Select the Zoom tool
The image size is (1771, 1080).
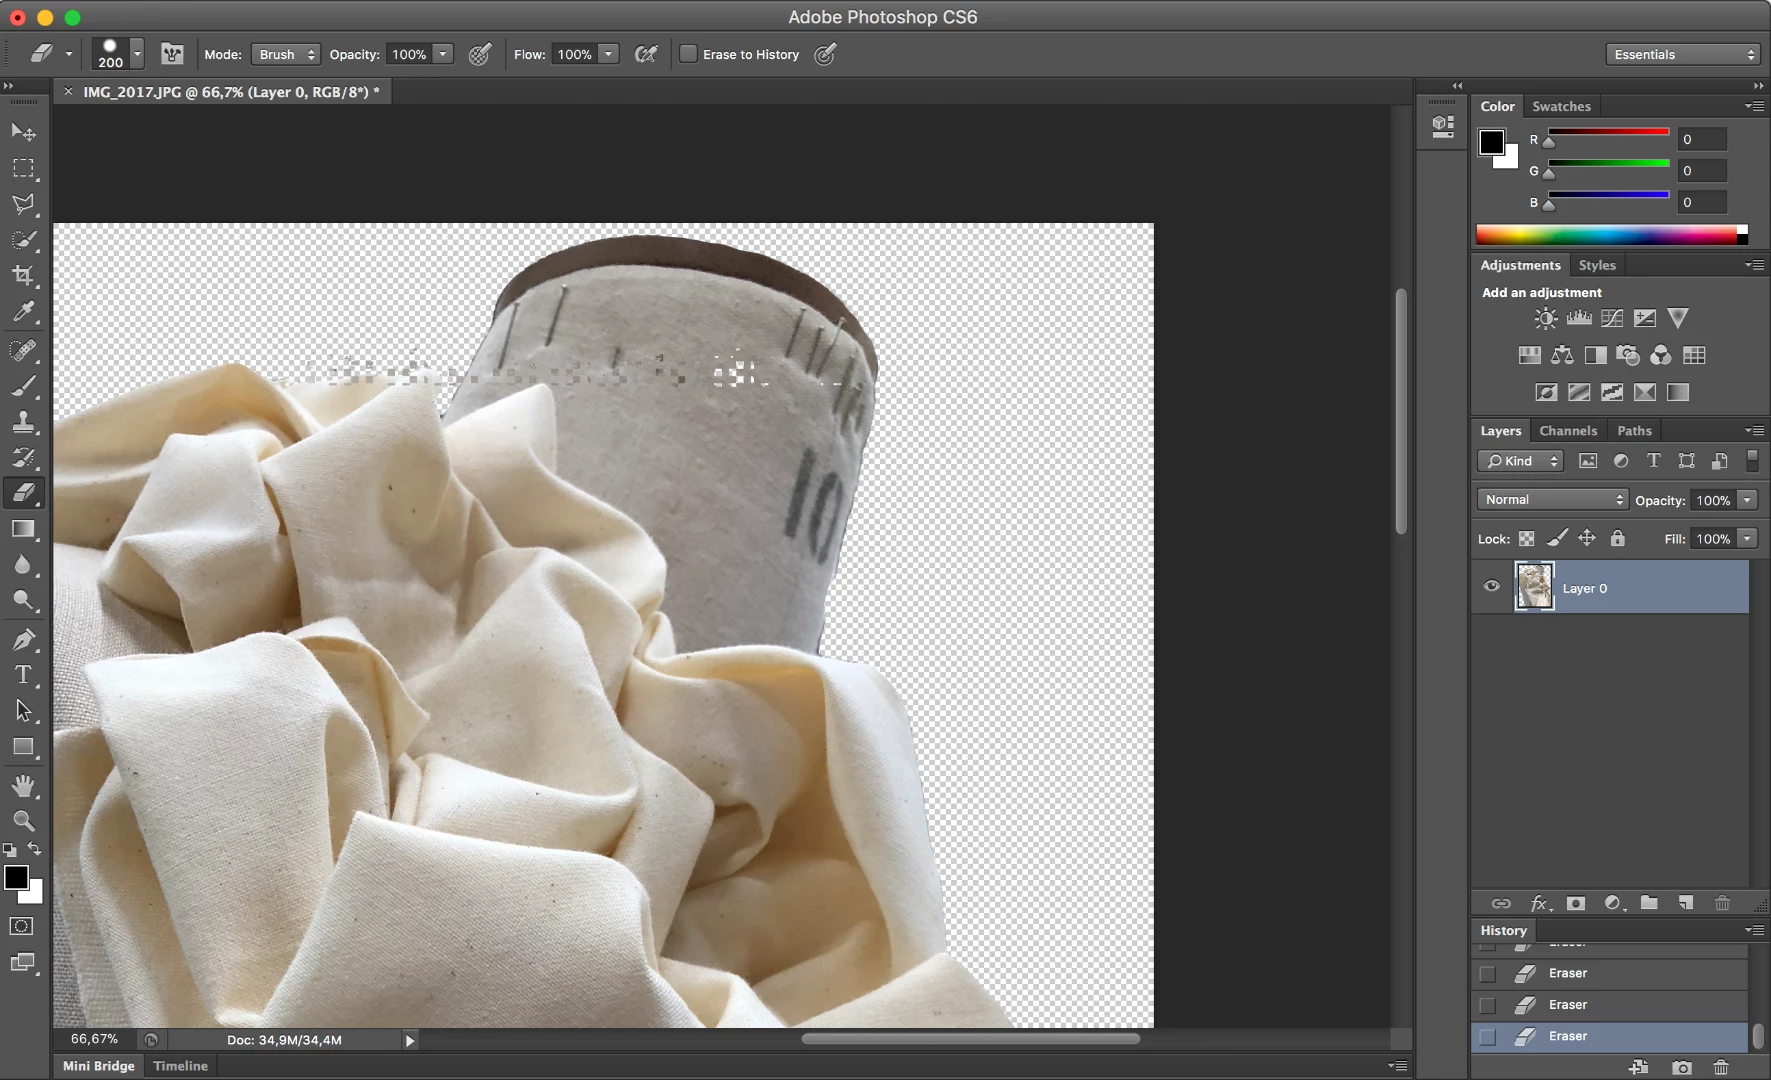tap(23, 821)
